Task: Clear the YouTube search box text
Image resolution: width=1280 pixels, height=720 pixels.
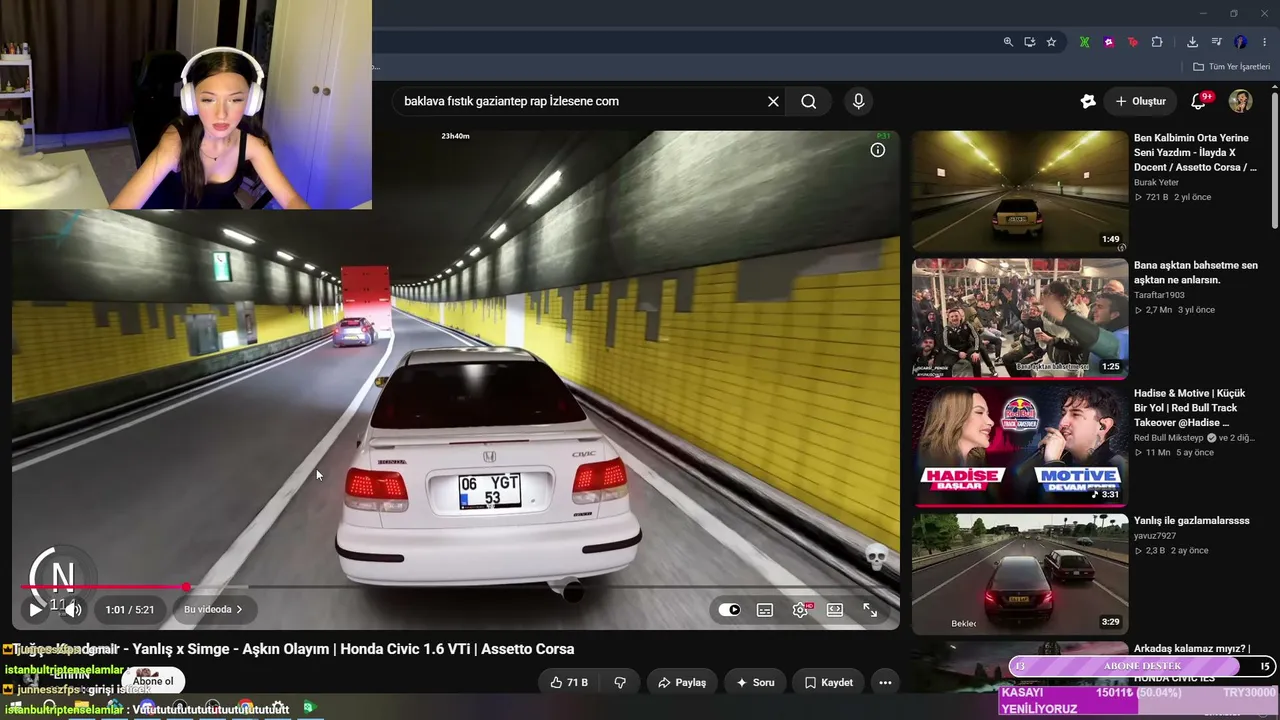Action: coord(773,101)
